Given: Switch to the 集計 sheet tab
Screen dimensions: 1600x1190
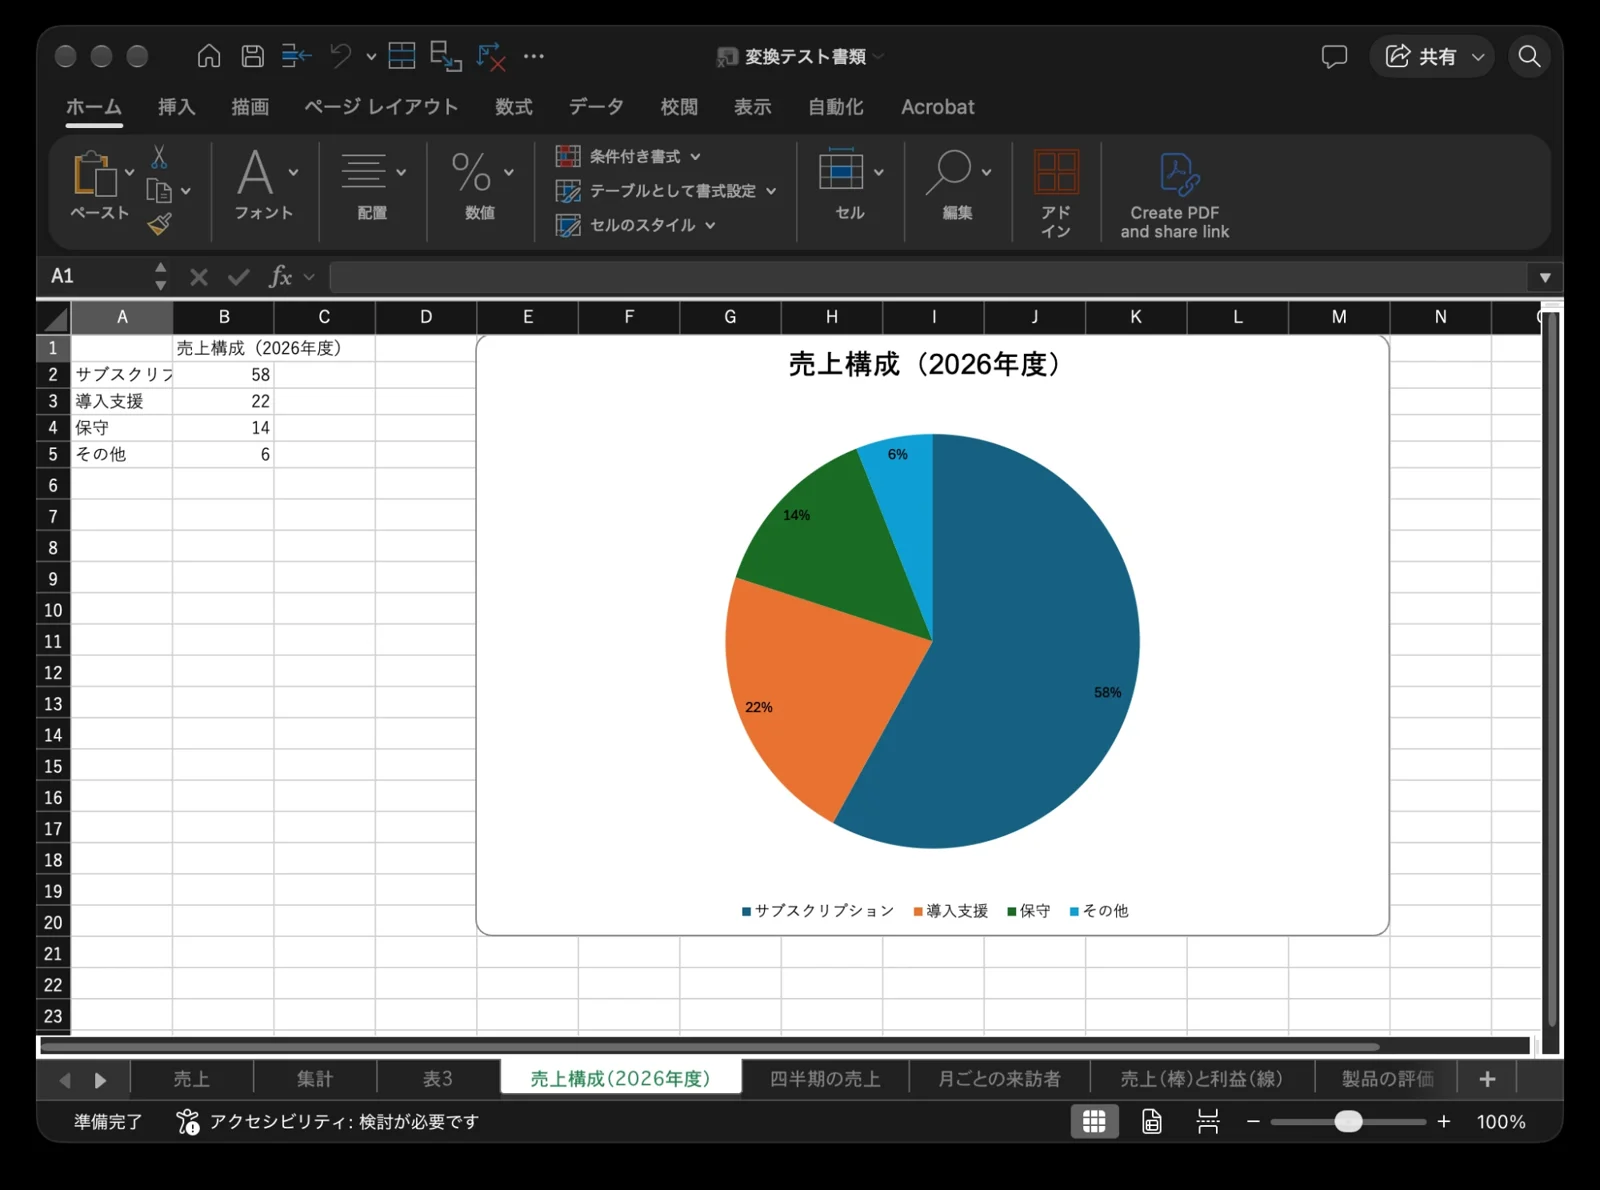Looking at the screenshot, I should (315, 1079).
